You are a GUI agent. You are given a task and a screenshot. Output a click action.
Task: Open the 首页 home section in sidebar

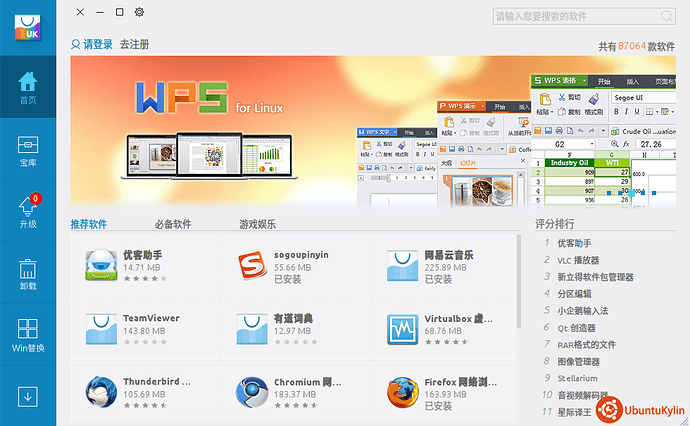coord(28,87)
